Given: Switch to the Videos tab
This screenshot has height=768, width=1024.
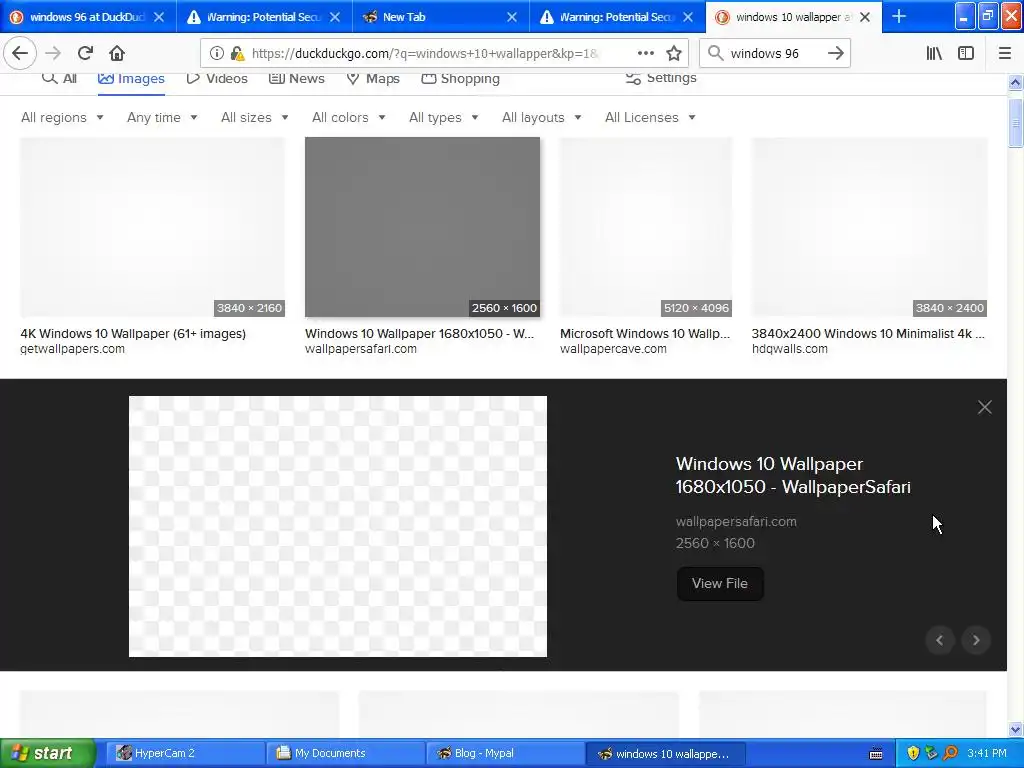Looking at the screenshot, I should pyautogui.click(x=217, y=78).
